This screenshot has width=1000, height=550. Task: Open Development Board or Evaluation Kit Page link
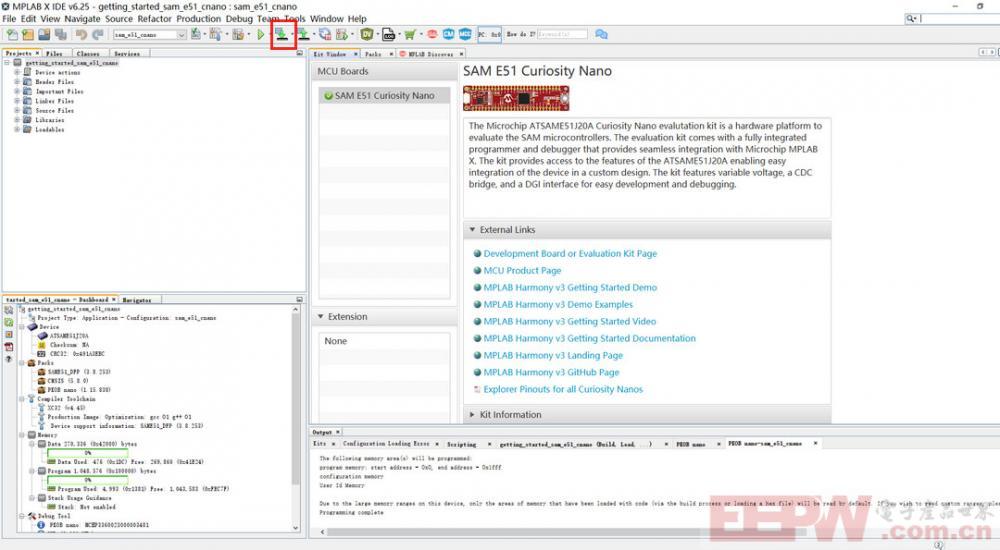point(570,253)
